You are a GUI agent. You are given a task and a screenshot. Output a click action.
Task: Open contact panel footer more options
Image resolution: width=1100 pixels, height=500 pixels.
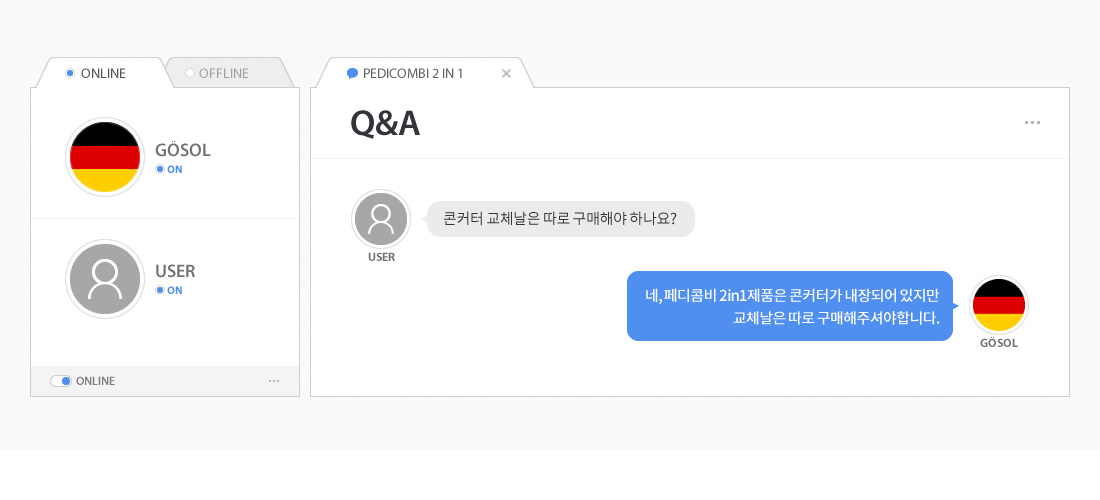coord(274,381)
